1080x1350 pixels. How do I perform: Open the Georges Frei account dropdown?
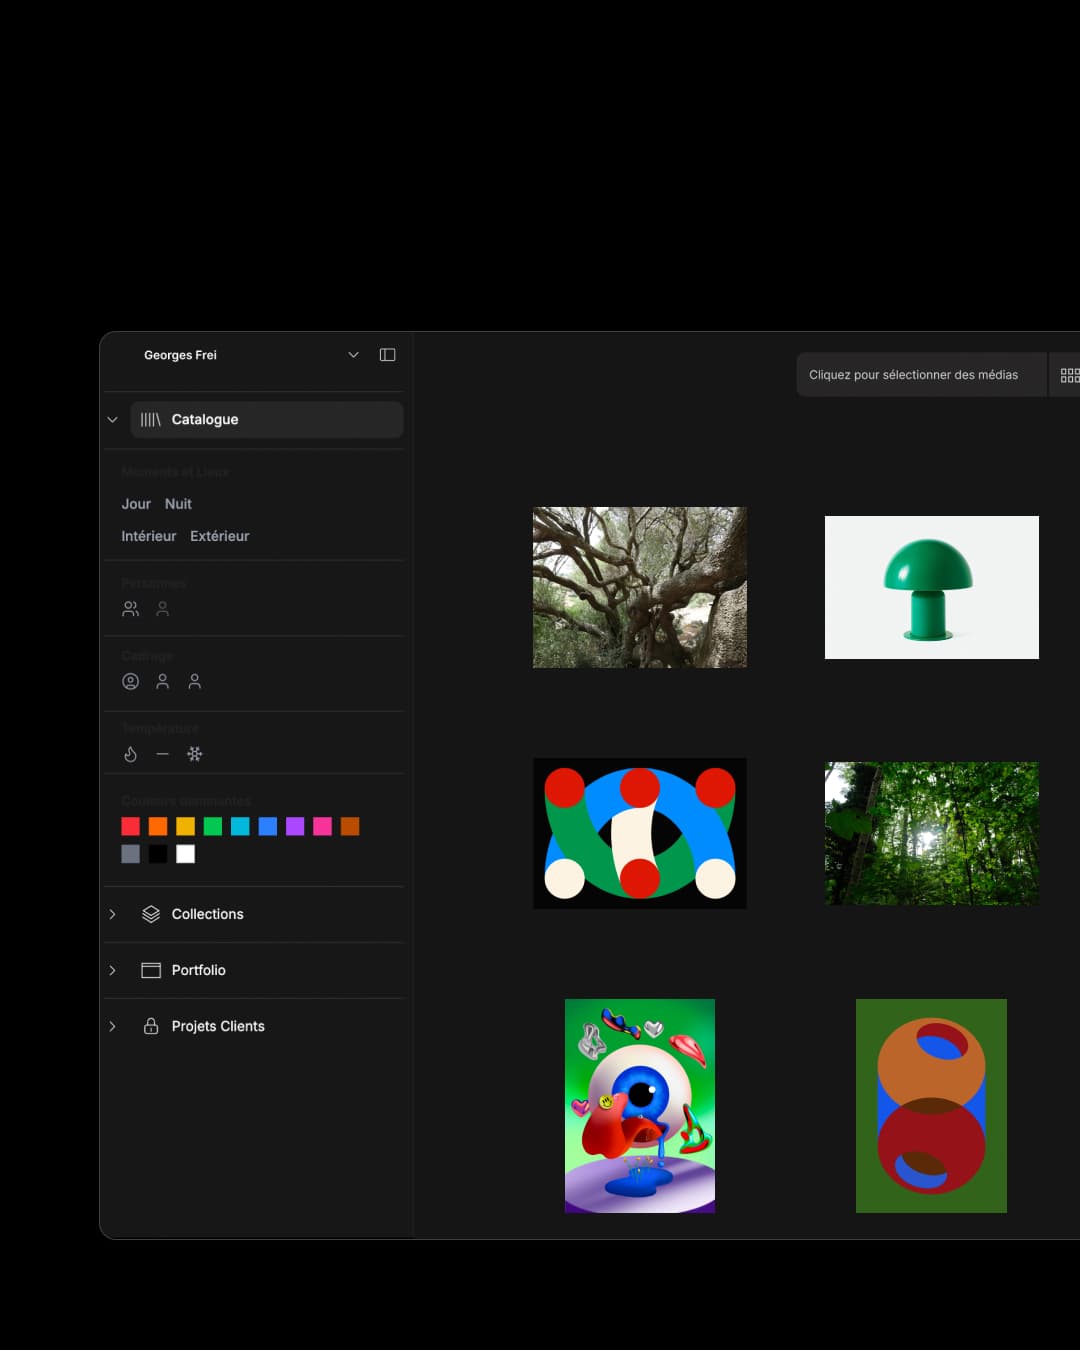point(352,355)
